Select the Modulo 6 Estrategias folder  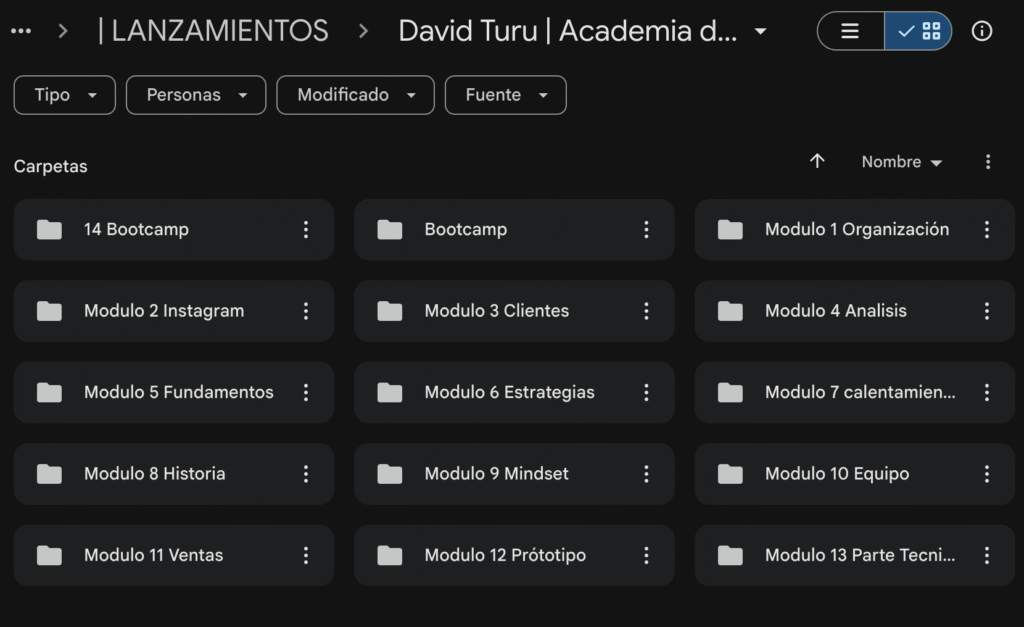(x=509, y=392)
